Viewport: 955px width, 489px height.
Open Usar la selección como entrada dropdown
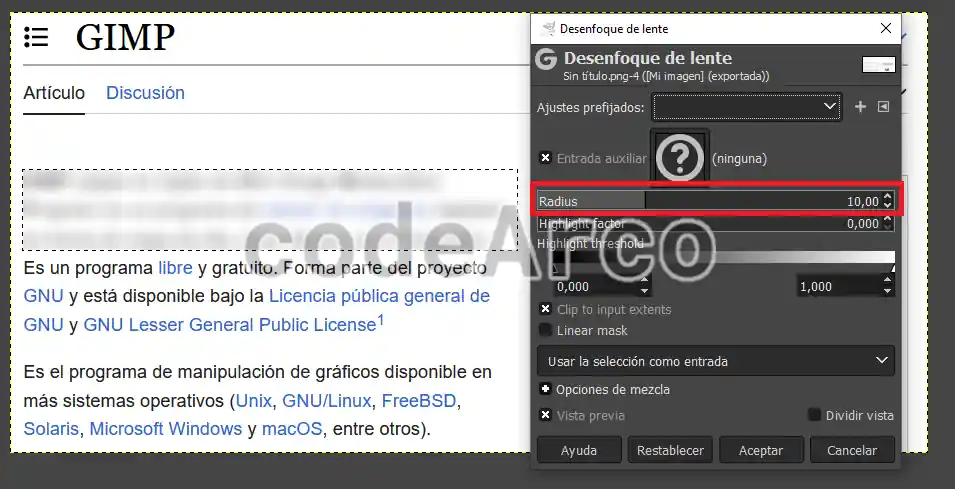[716, 361]
